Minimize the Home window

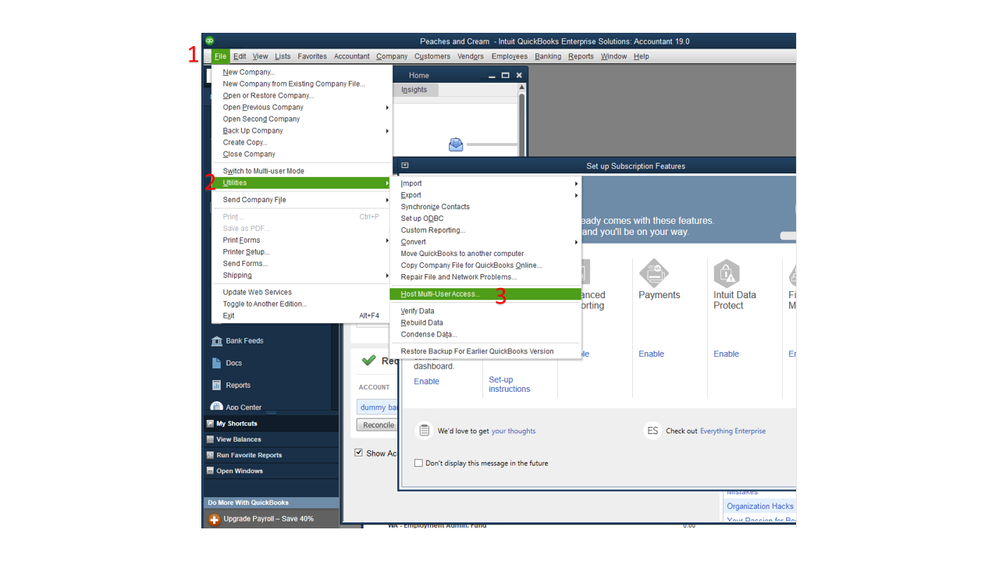click(x=492, y=76)
